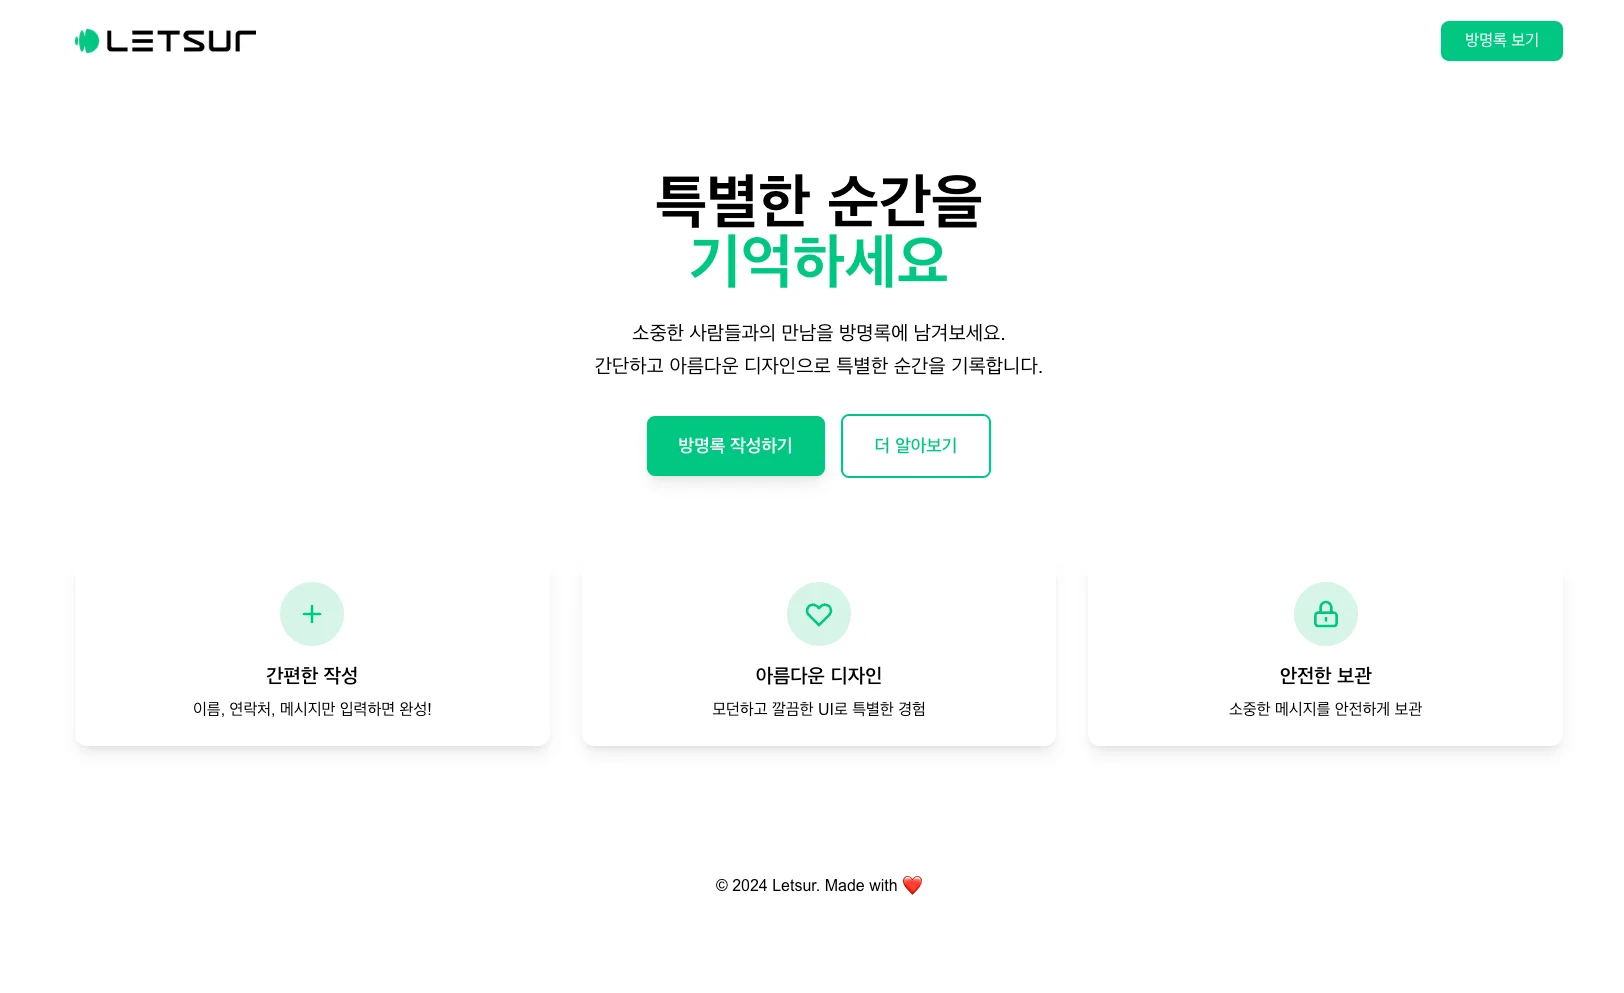Click the 소중한 메시지를 안전하게 보관 description
This screenshot has height=993, width=1624.
point(1325,709)
